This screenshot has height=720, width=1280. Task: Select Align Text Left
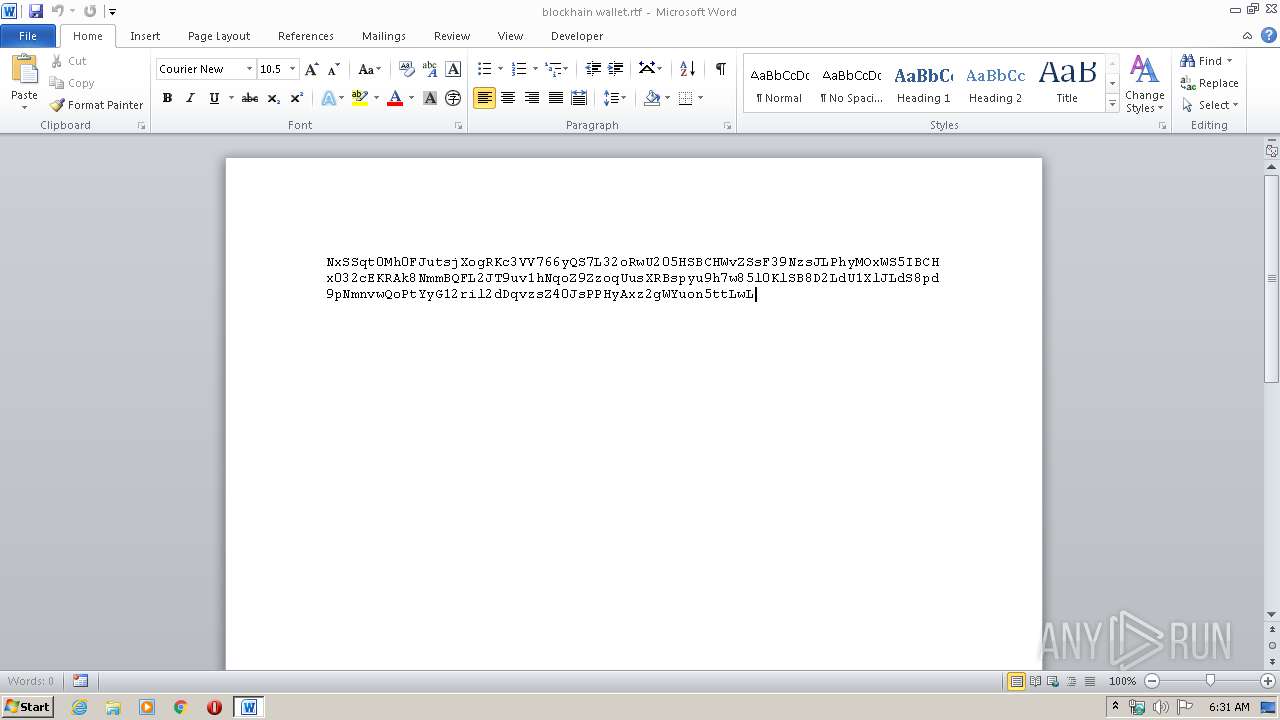click(x=485, y=98)
